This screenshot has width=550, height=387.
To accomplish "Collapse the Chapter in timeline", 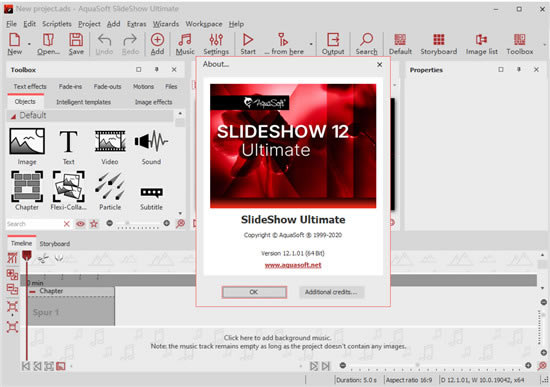I will pos(33,292).
